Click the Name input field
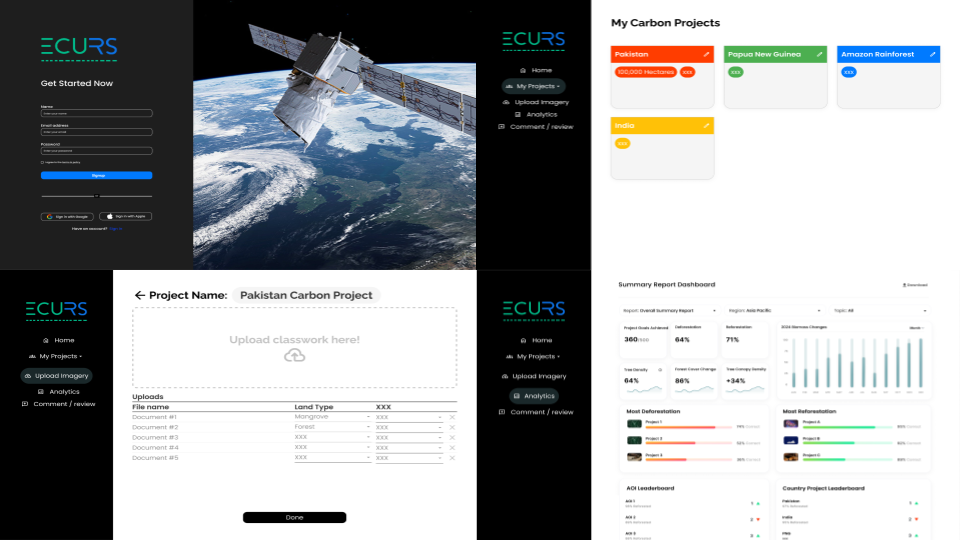The width and height of the screenshot is (960, 540). pyautogui.click(x=97, y=113)
